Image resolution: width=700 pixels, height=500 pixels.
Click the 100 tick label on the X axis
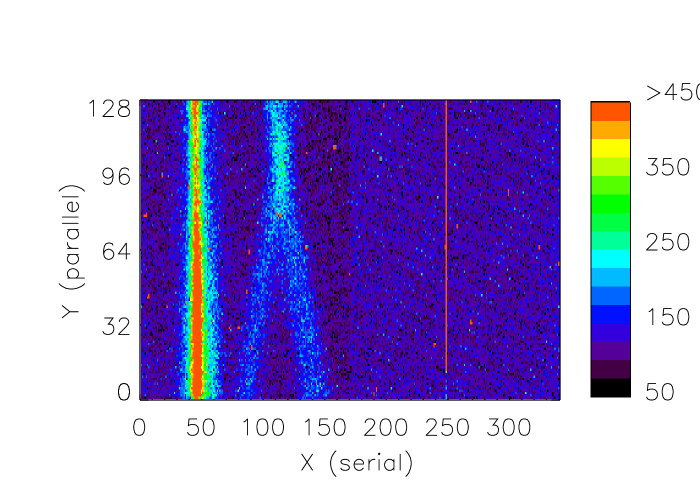pyautogui.click(x=263, y=427)
